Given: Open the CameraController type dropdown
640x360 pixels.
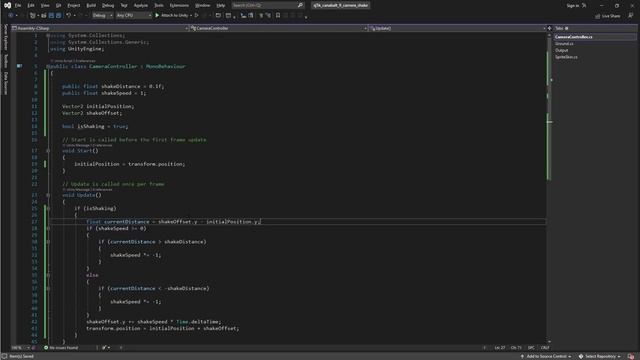Looking at the screenshot, I should (279, 28).
